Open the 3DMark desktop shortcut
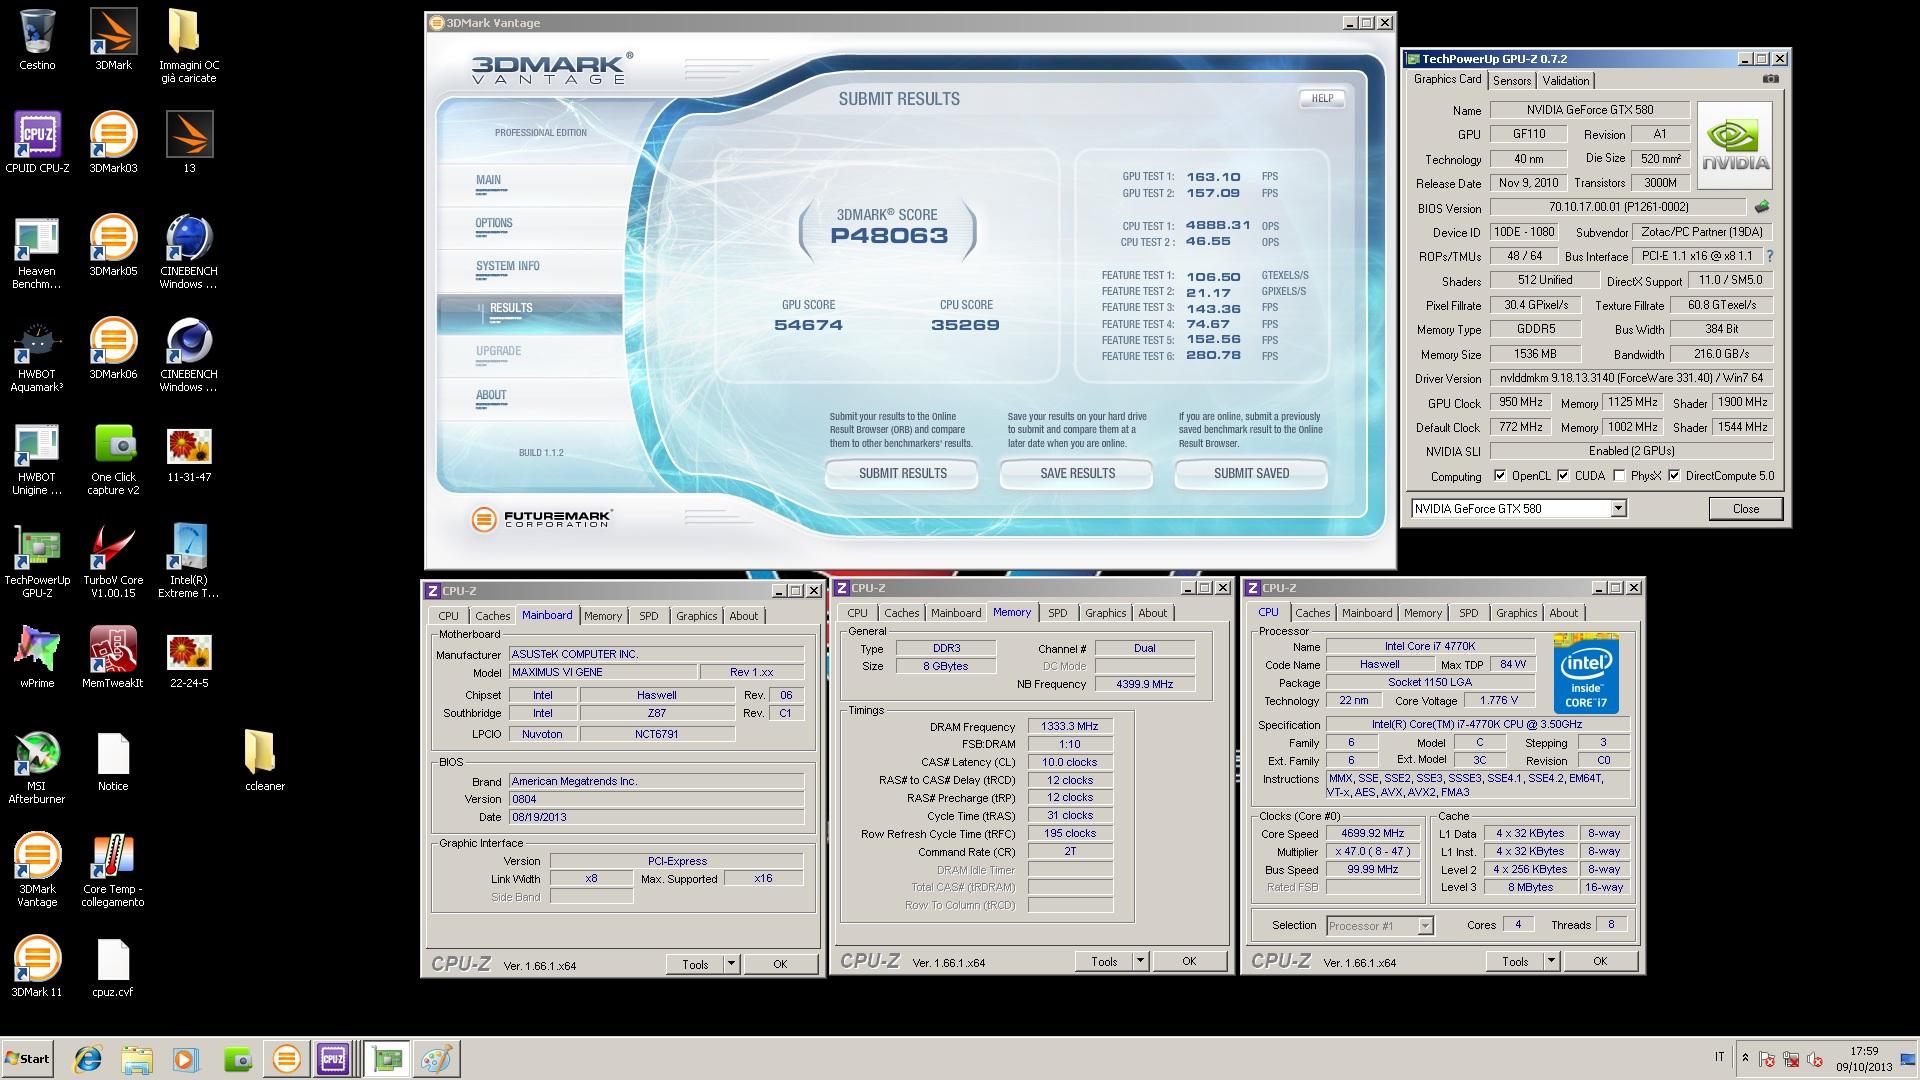The height and width of the screenshot is (1080, 1920). pyautogui.click(x=113, y=40)
